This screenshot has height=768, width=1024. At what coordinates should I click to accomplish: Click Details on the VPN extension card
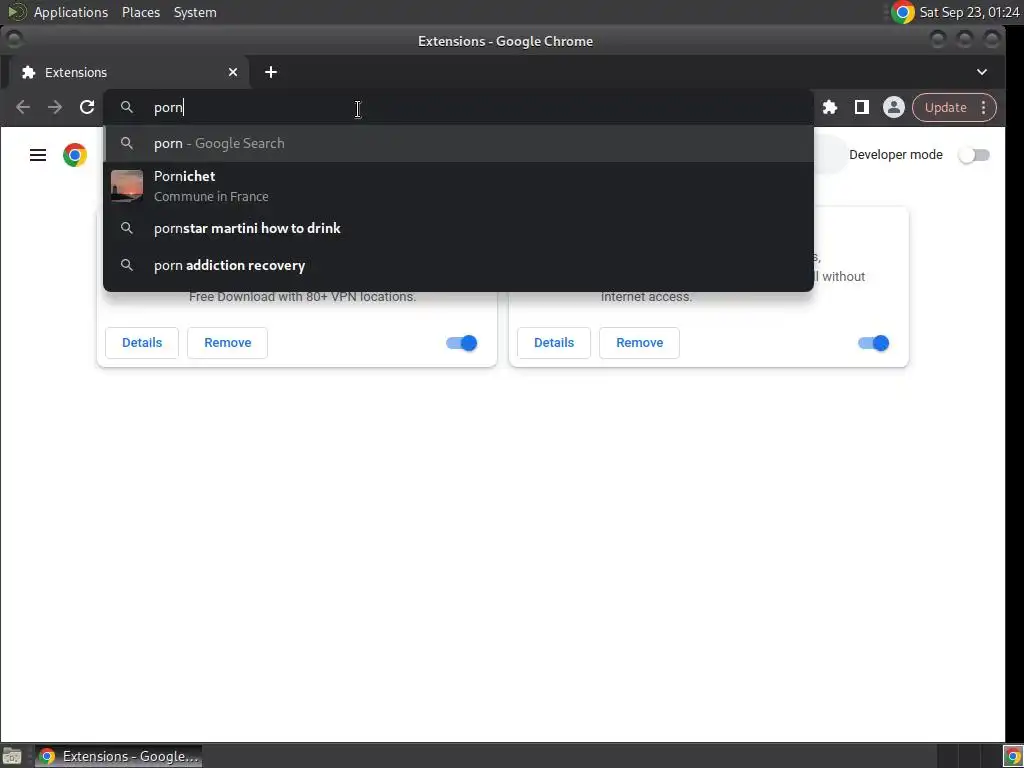click(x=142, y=343)
